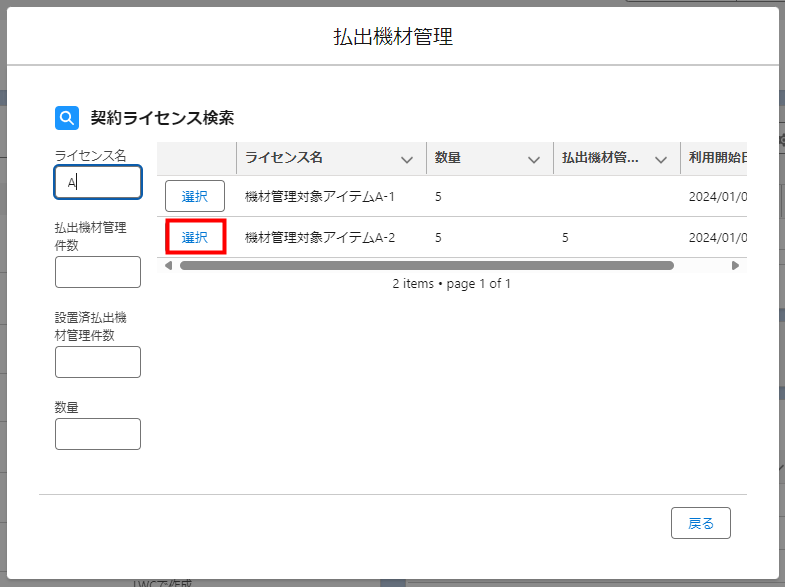Viewport: 785px width, 587px height.
Task: Click the 払出機材管... column header label
Action: pyautogui.click(x=600, y=158)
